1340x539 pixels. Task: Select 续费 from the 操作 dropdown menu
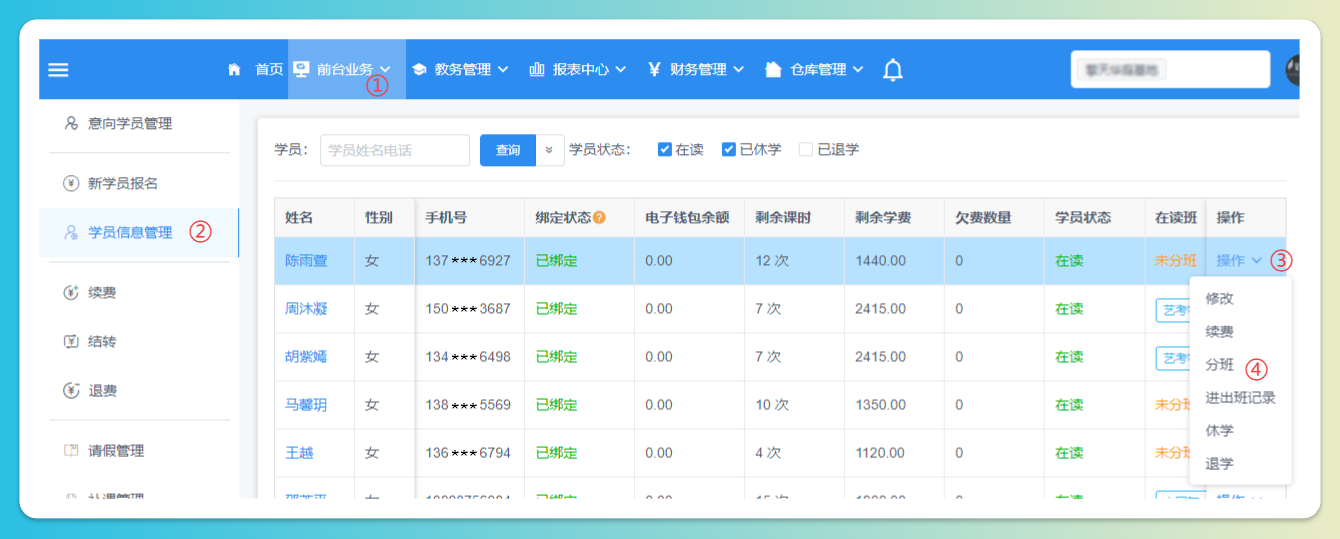(x=1219, y=331)
